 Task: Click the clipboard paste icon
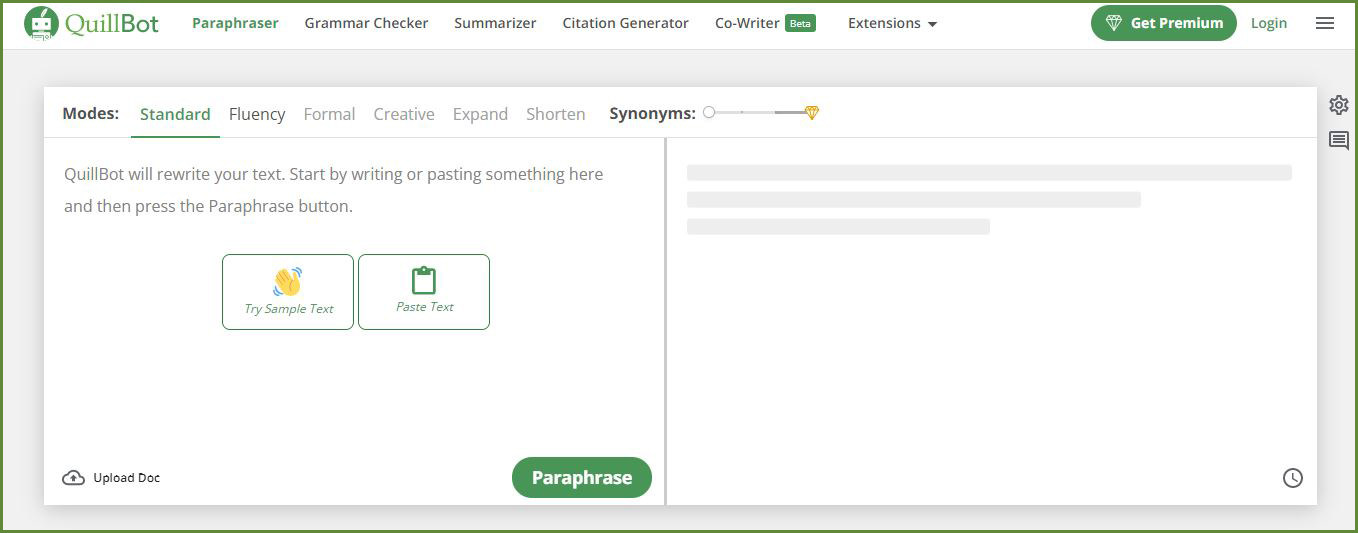pos(424,280)
